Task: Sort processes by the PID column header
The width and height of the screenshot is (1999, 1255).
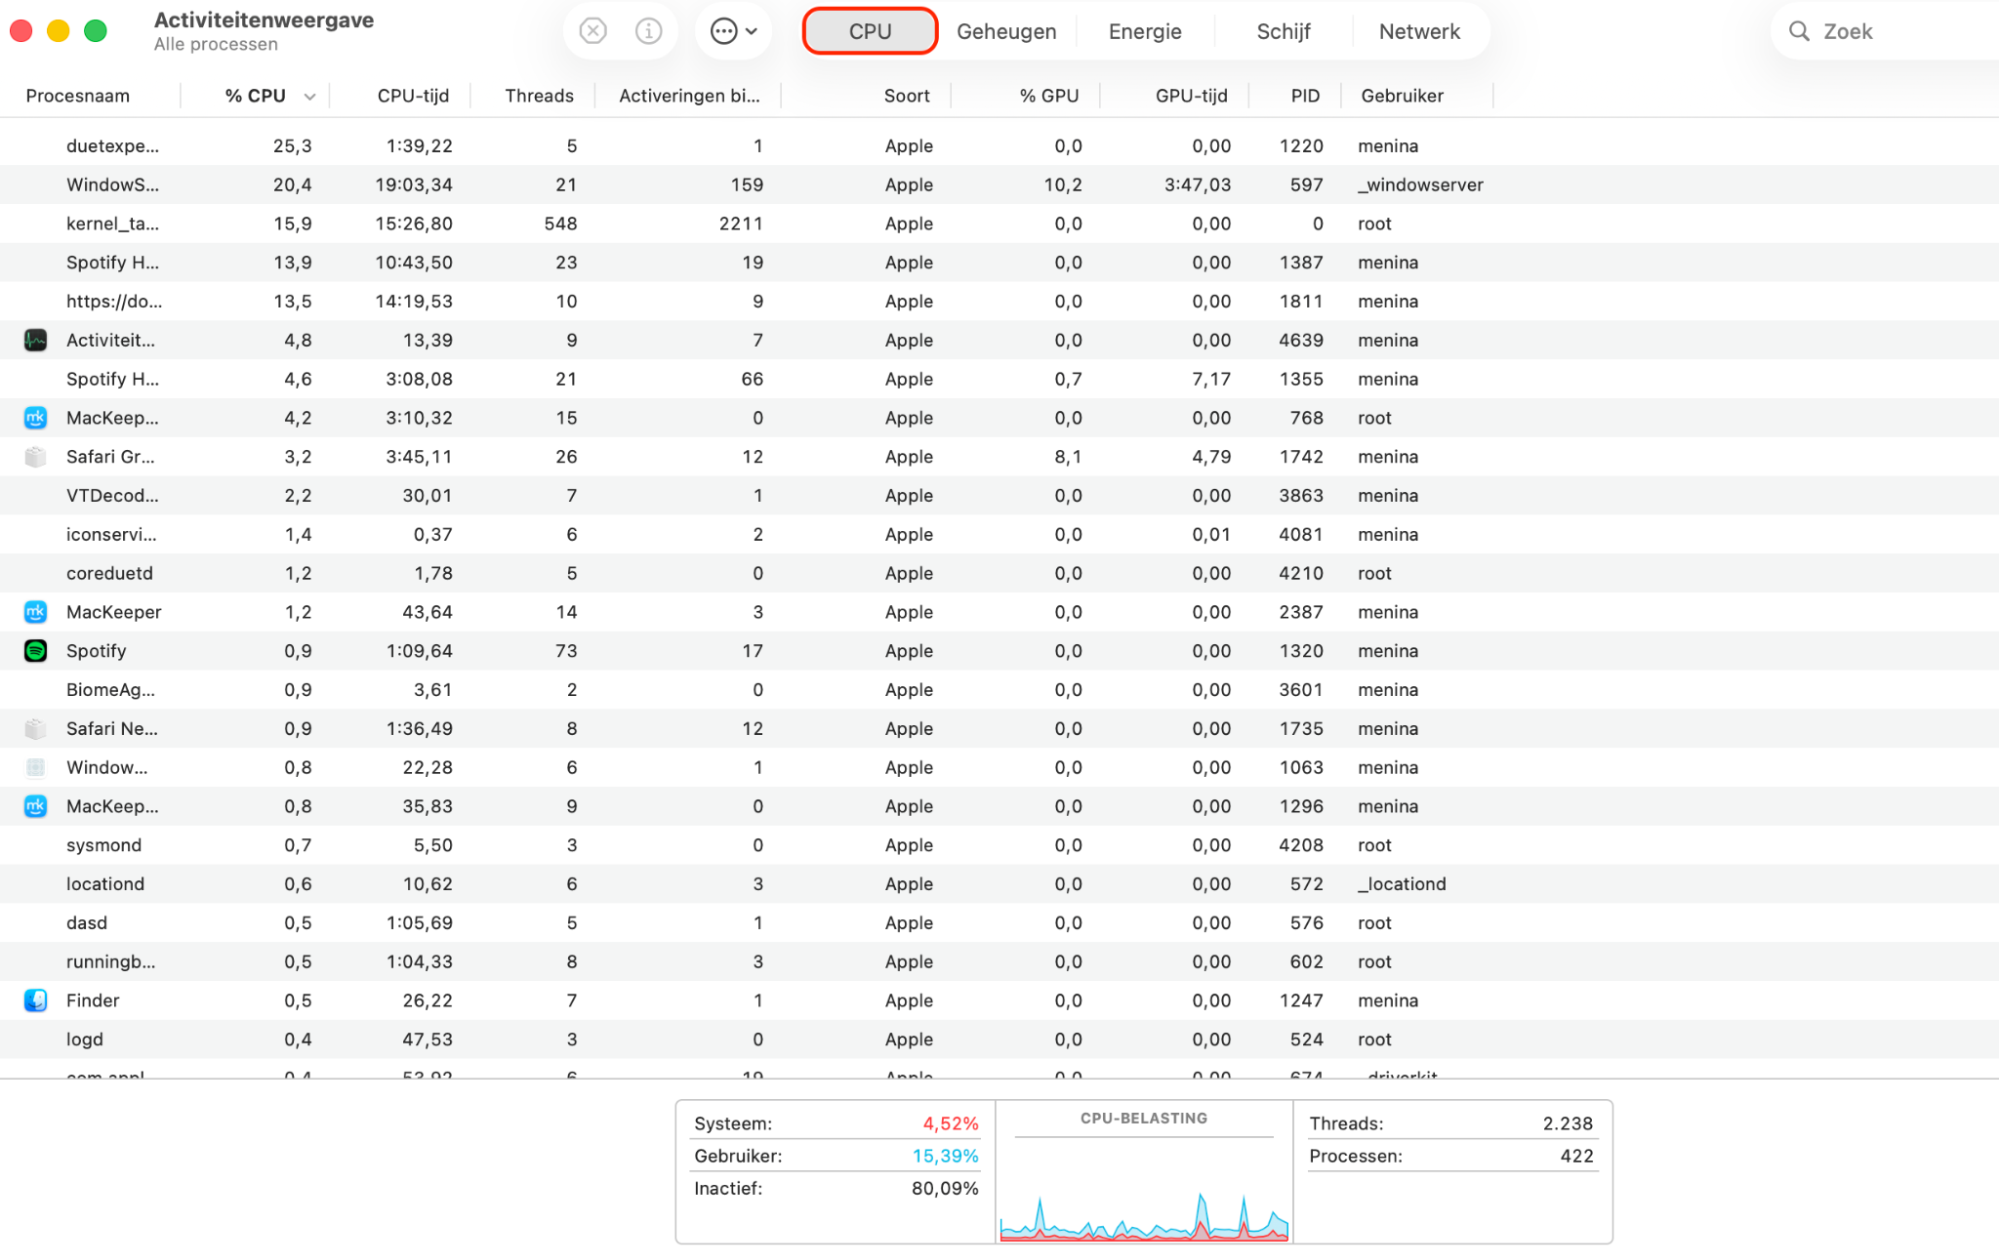Action: tap(1304, 95)
